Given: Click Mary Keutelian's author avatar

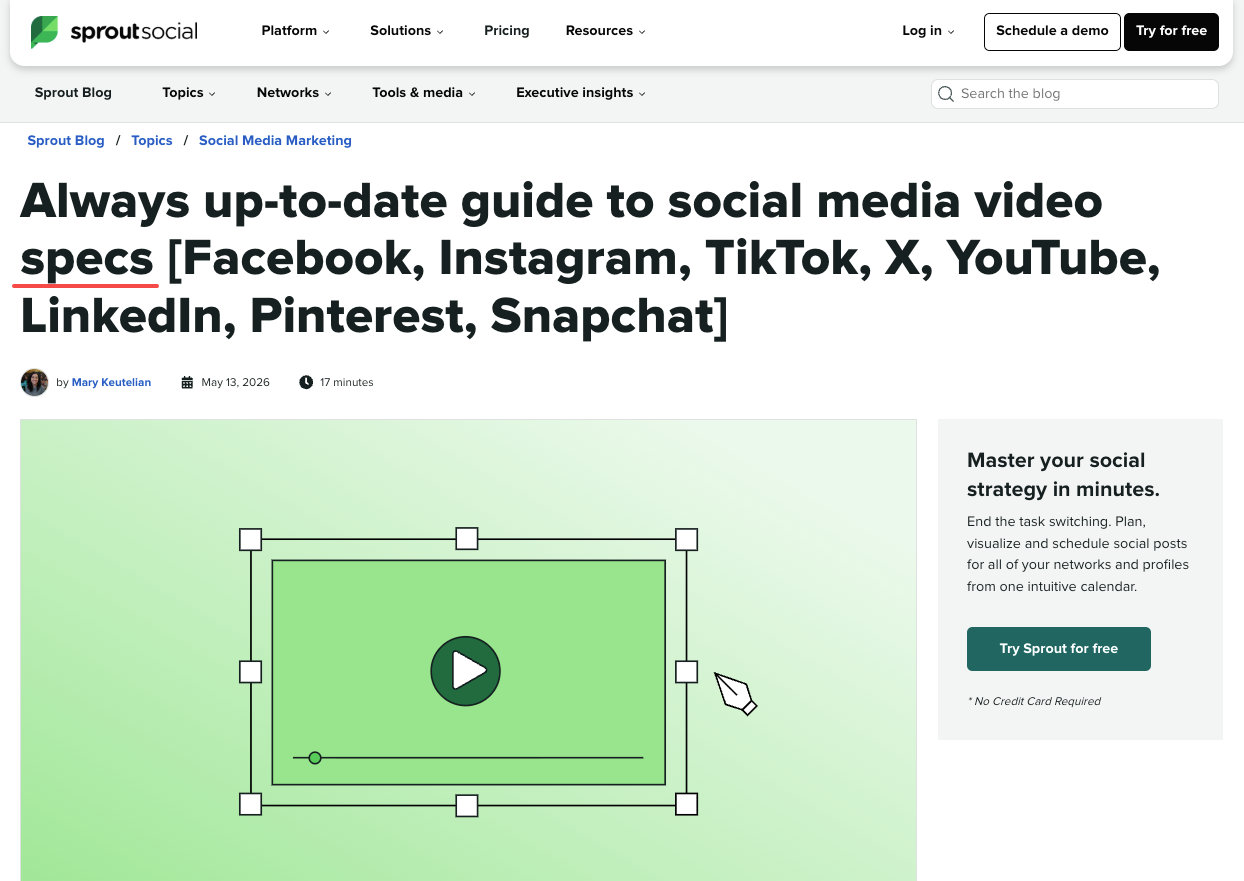Looking at the screenshot, I should coord(34,382).
